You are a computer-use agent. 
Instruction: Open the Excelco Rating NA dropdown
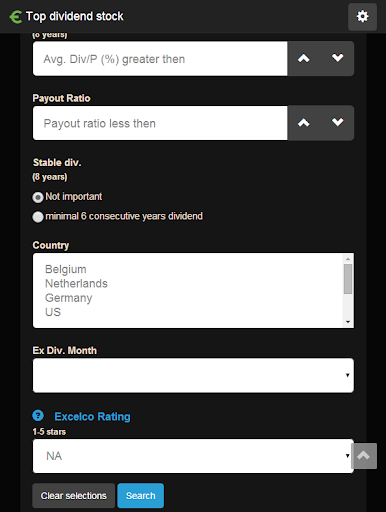[193, 456]
